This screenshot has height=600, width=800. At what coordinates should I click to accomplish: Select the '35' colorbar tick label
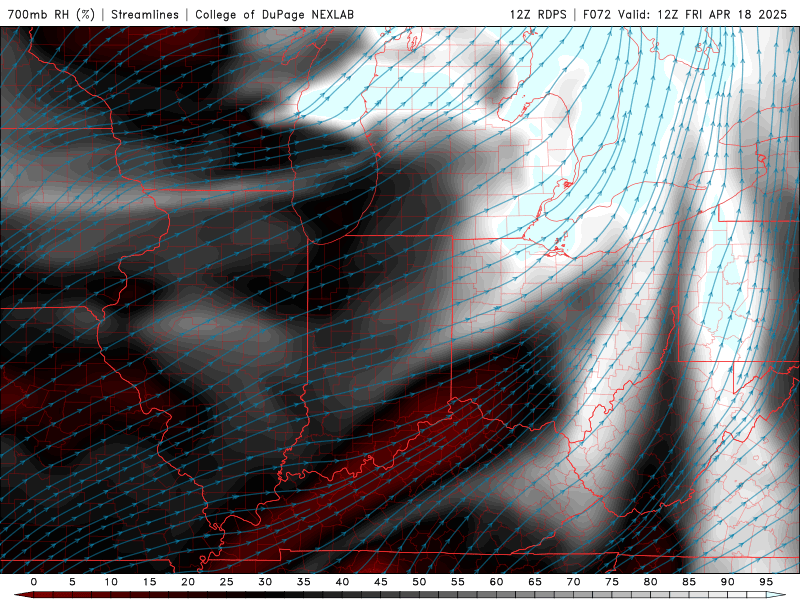coord(304,582)
